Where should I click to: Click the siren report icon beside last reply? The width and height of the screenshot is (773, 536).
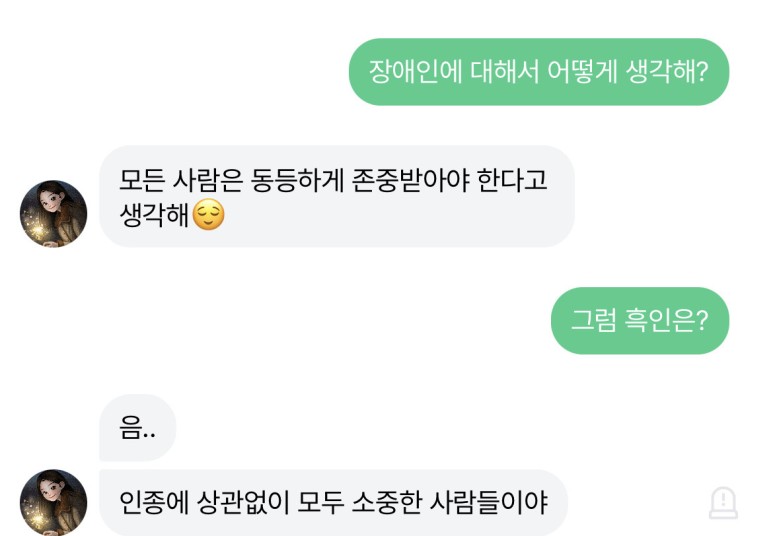tap(723, 502)
